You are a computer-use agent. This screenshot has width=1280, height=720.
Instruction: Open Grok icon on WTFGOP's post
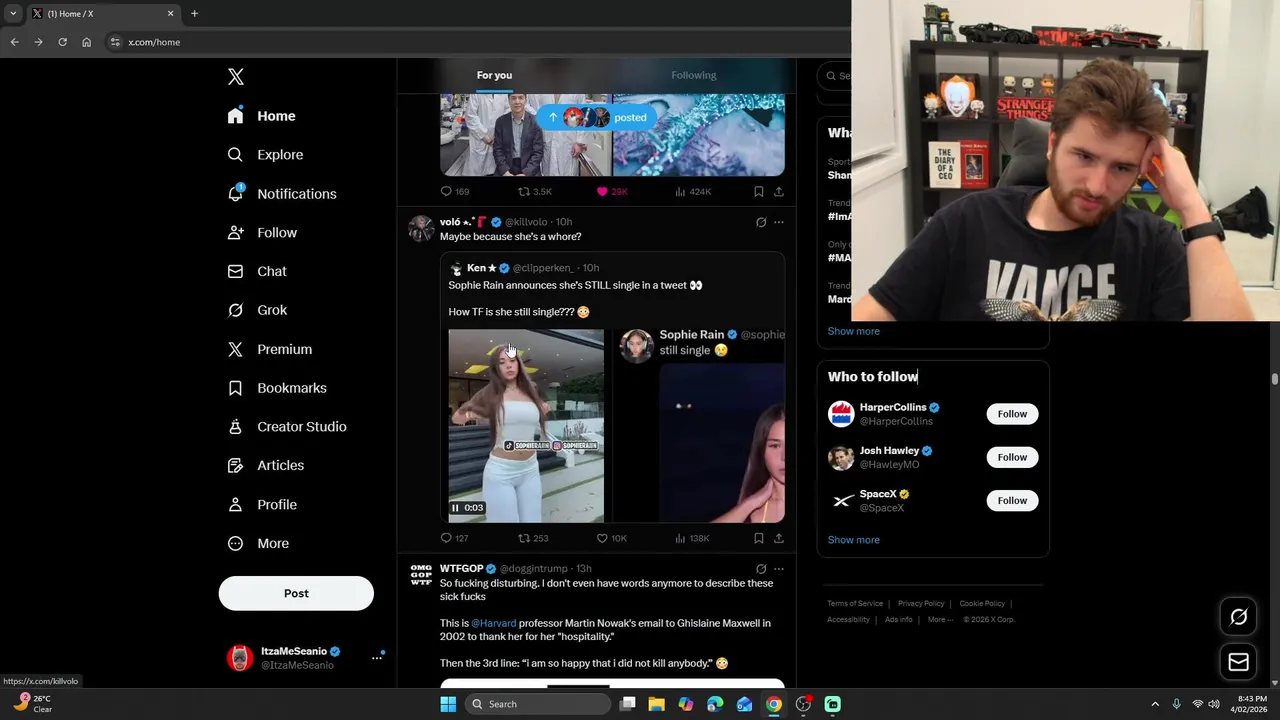pos(761,569)
